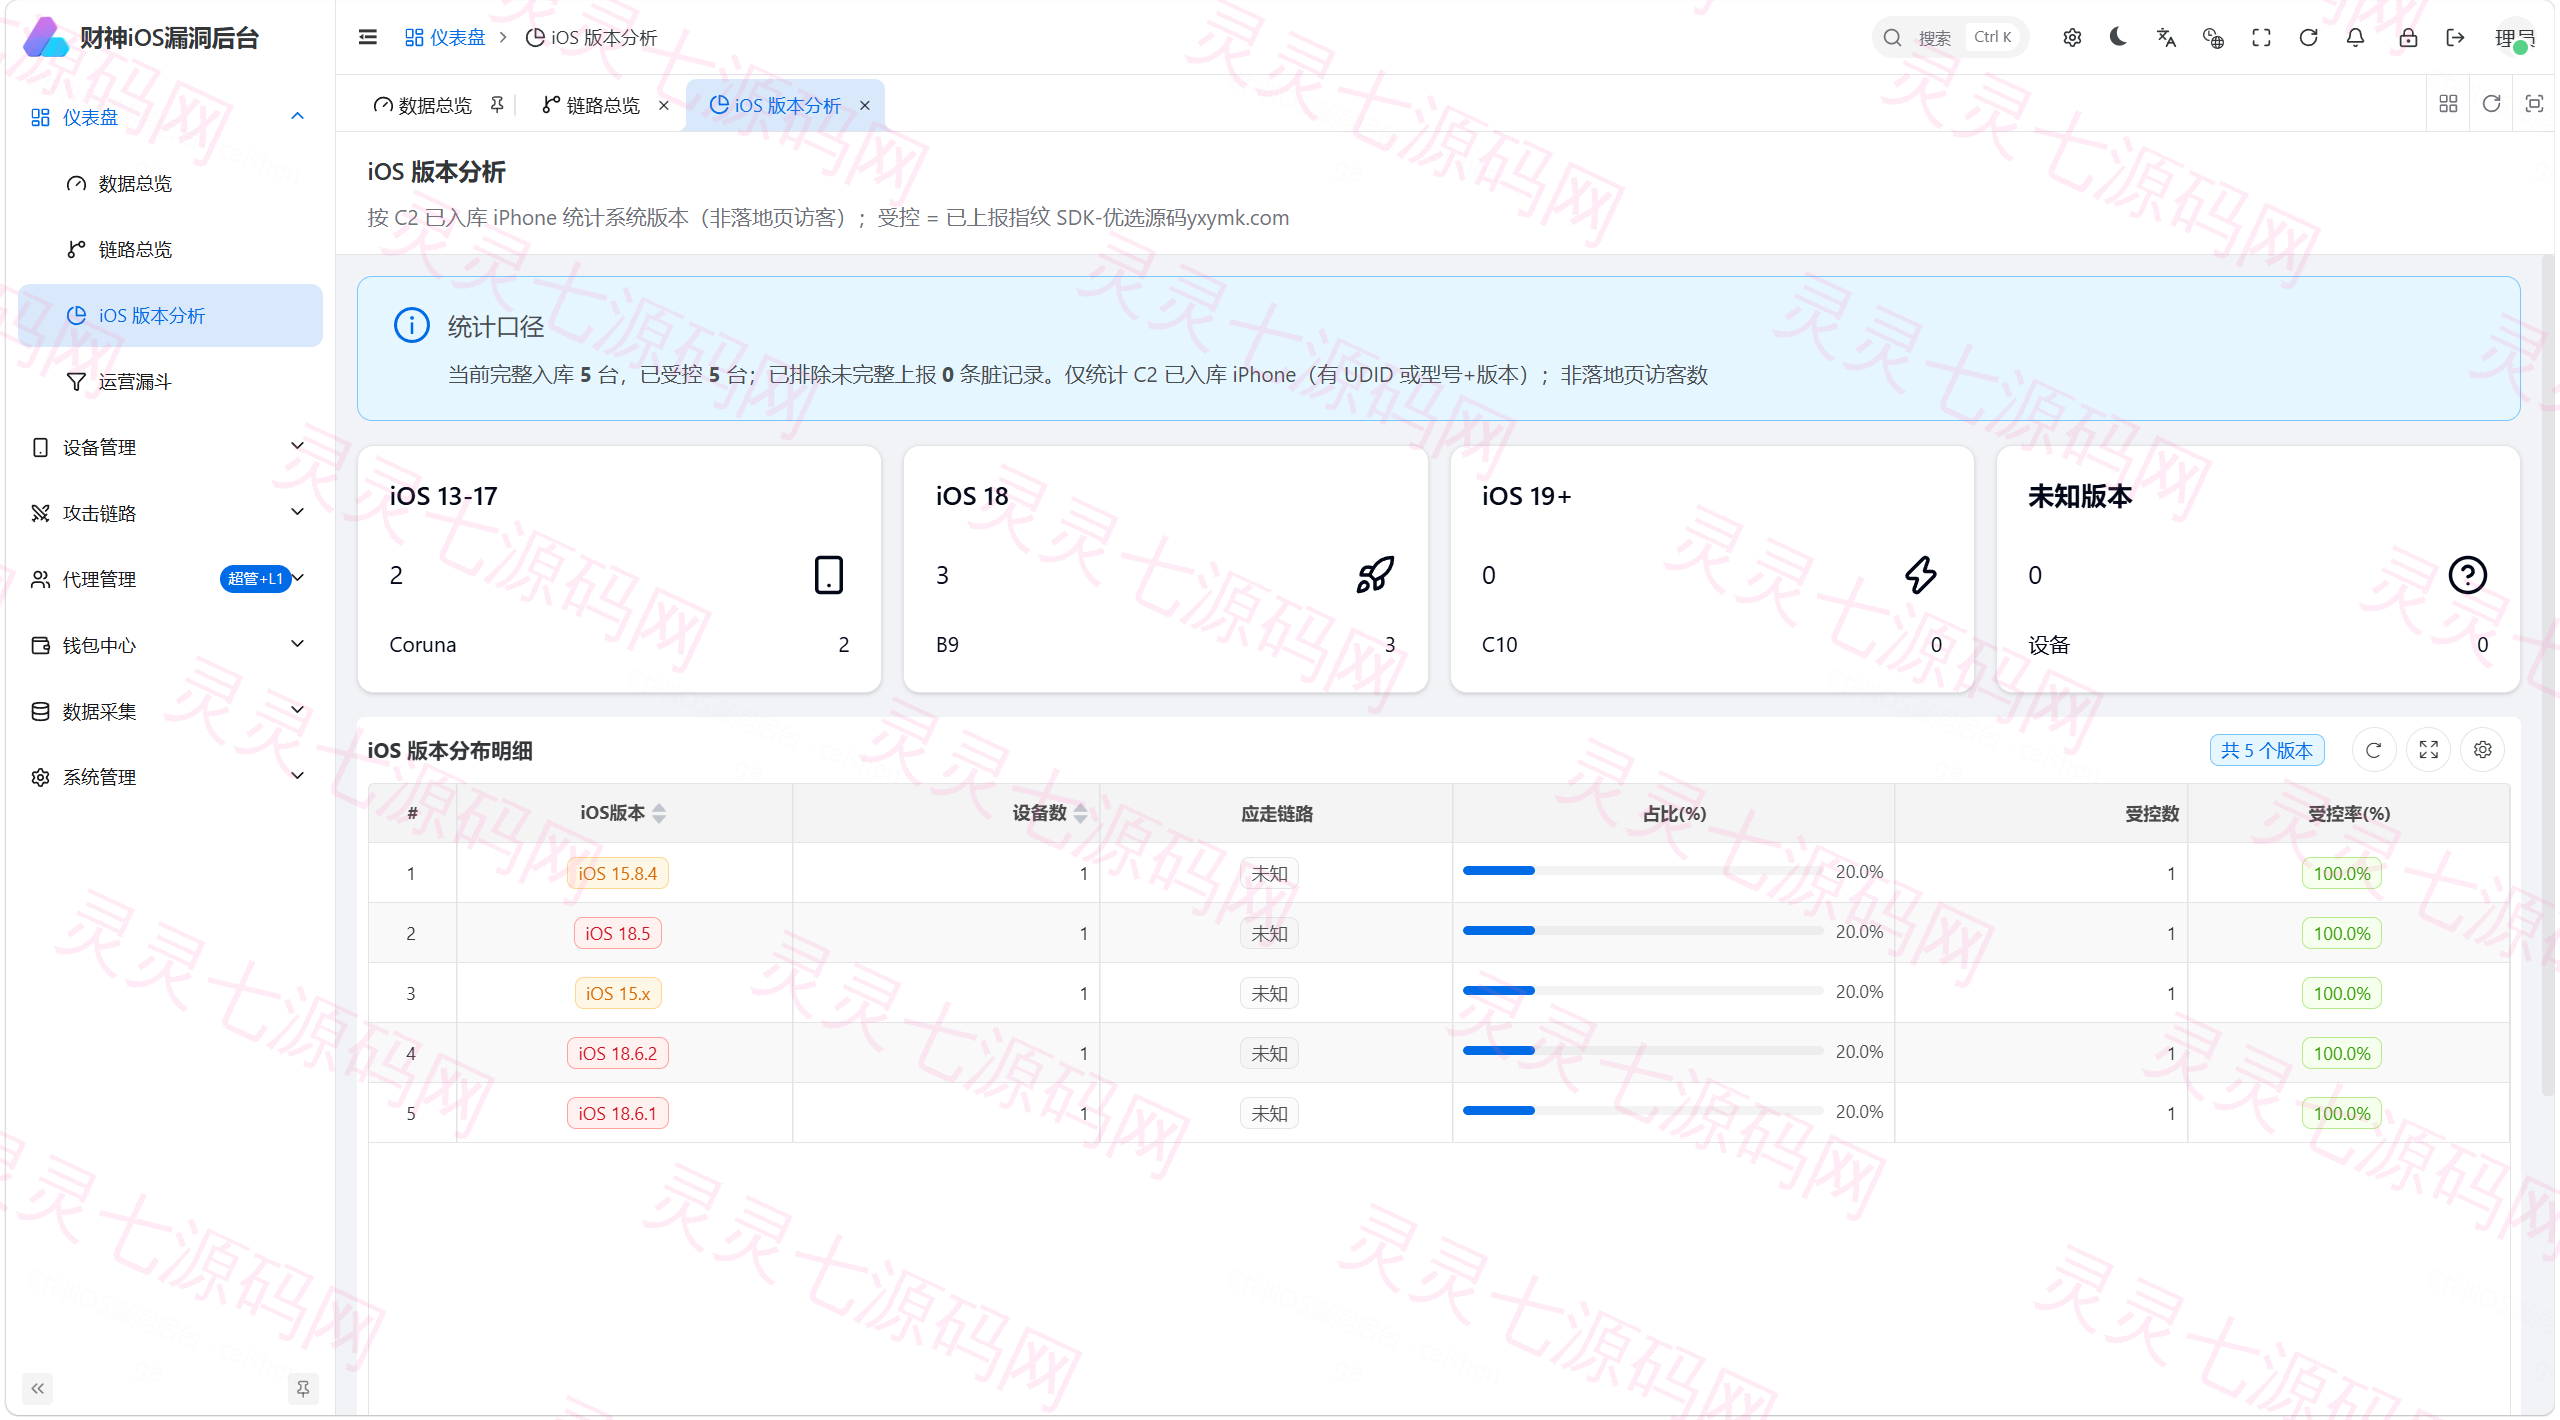
Task: Click the timezone globe icon in the header
Action: (x=2213, y=37)
